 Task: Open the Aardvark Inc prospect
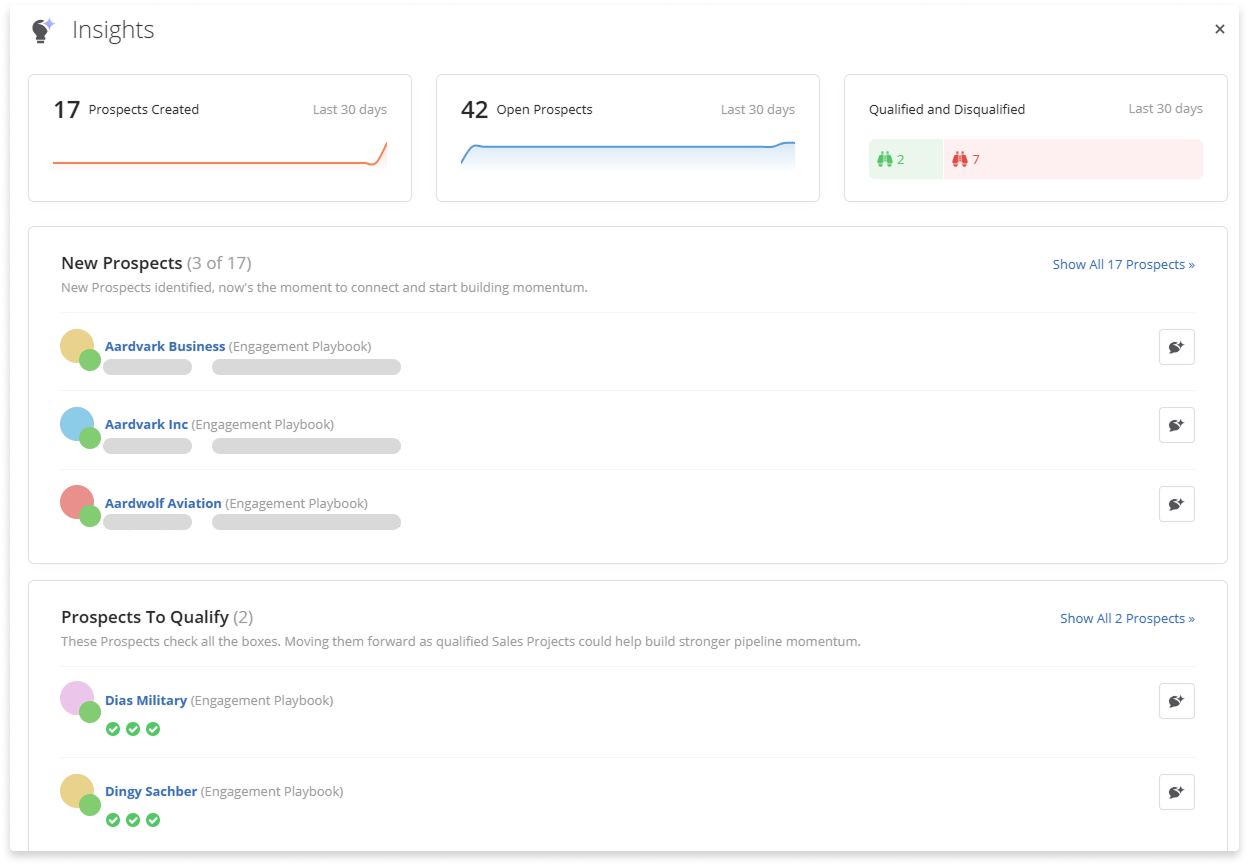(x=146, y=424)
